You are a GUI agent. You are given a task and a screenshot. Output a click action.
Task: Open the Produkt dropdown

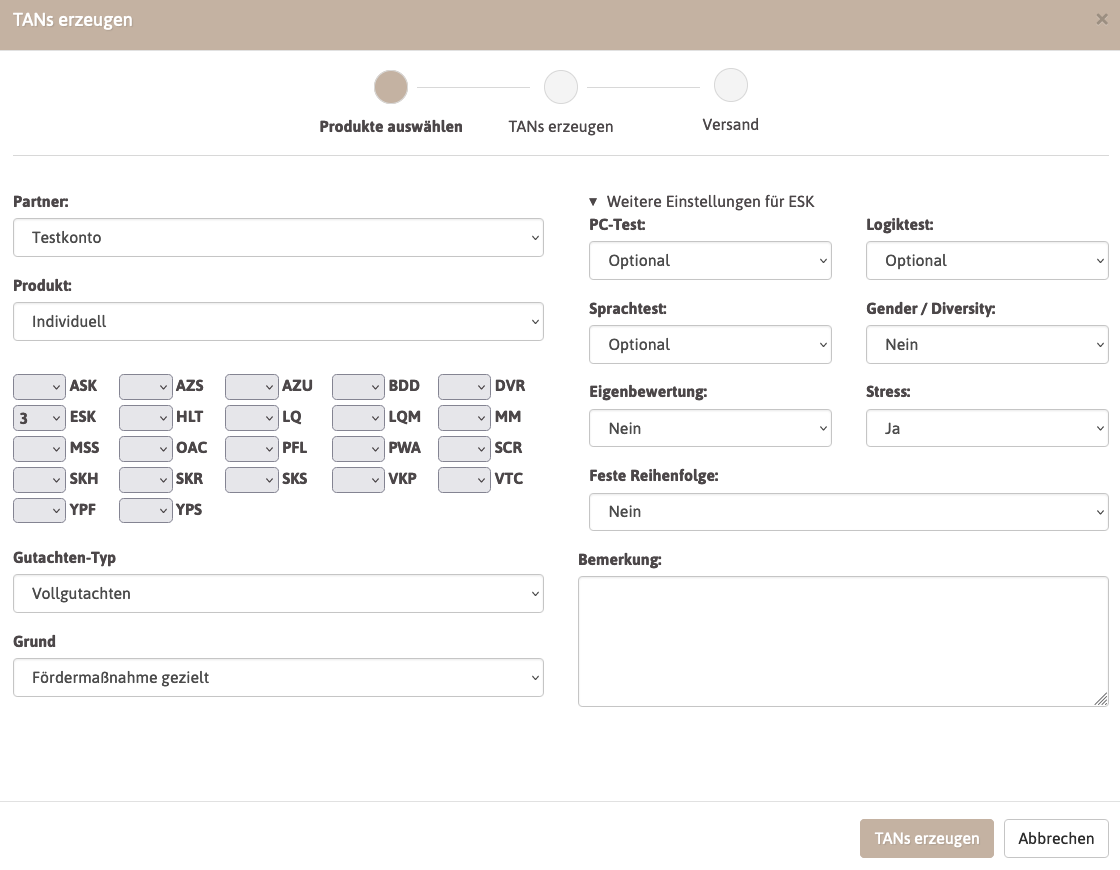[x=278, y=322]
